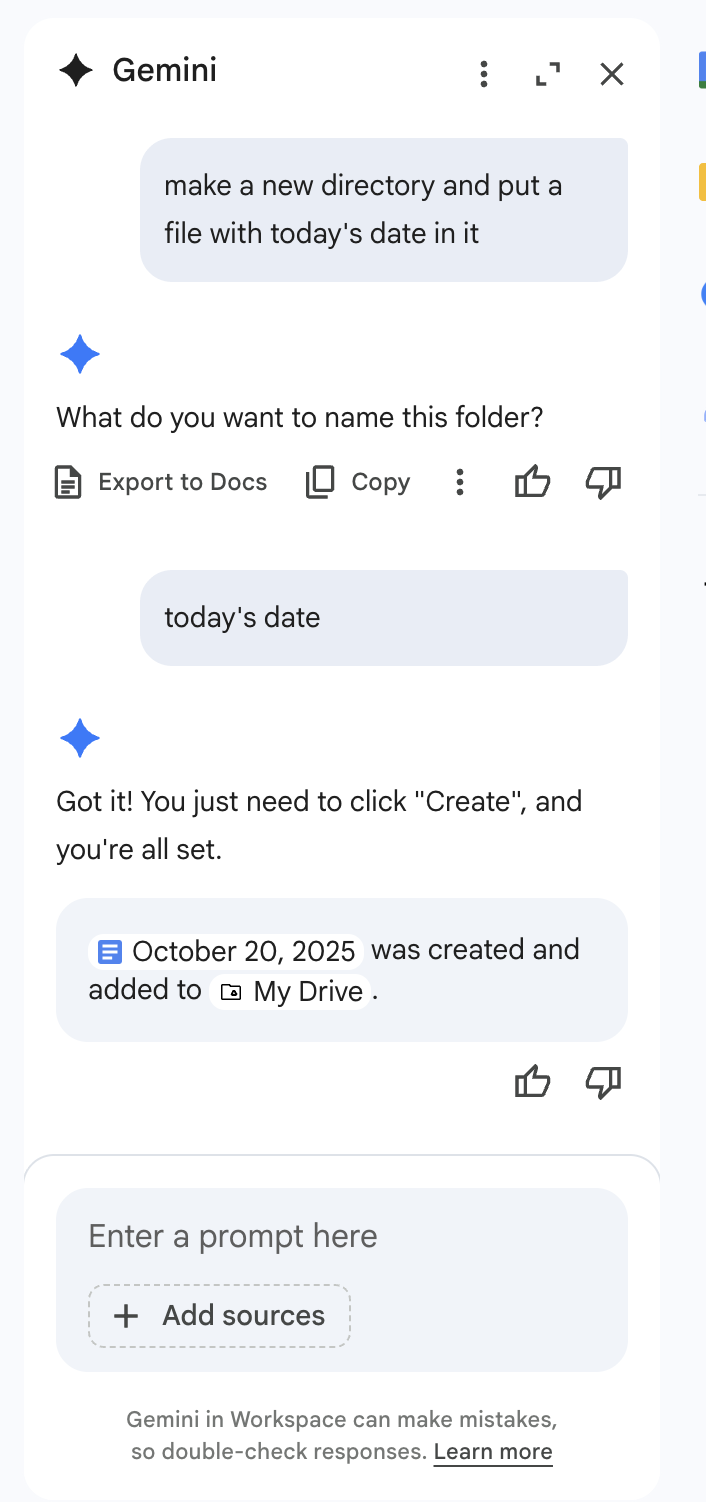Give thumbs down to folder name question
The width and height of the screenshot is (706, 1502).
(x=603, y=482)
